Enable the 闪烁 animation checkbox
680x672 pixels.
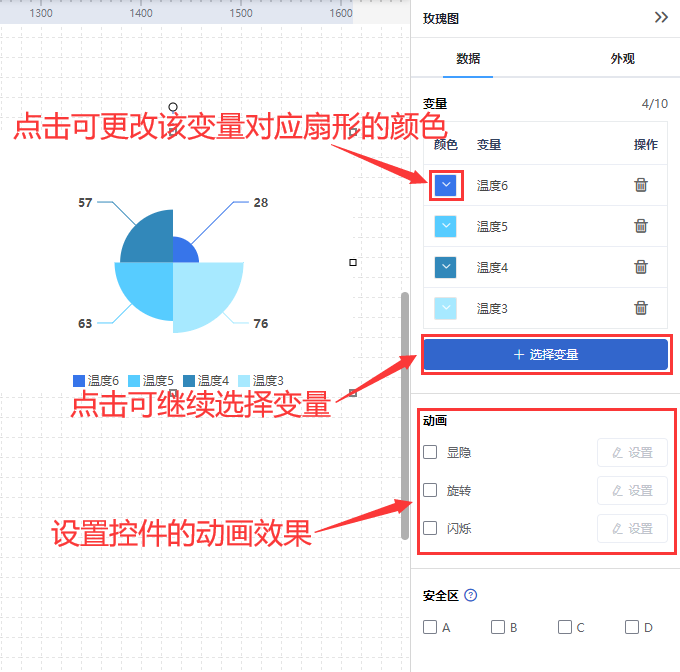[x=430, y=528]
